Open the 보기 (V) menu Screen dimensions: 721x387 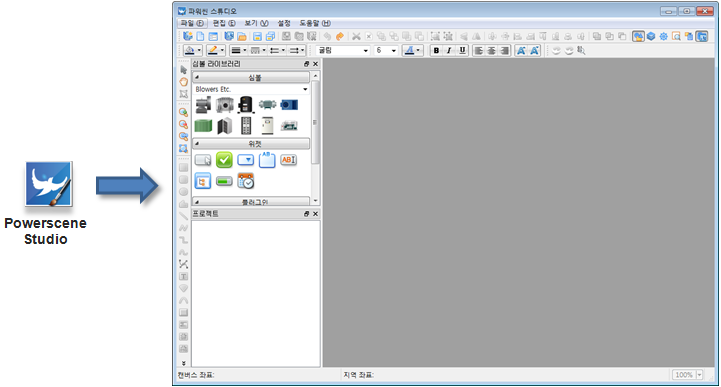256,23
